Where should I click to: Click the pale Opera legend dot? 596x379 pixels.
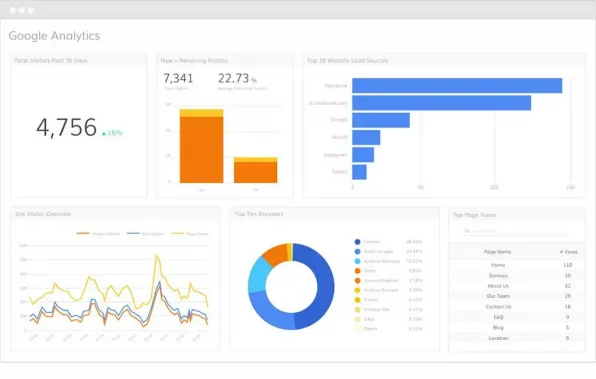(357, 329)
